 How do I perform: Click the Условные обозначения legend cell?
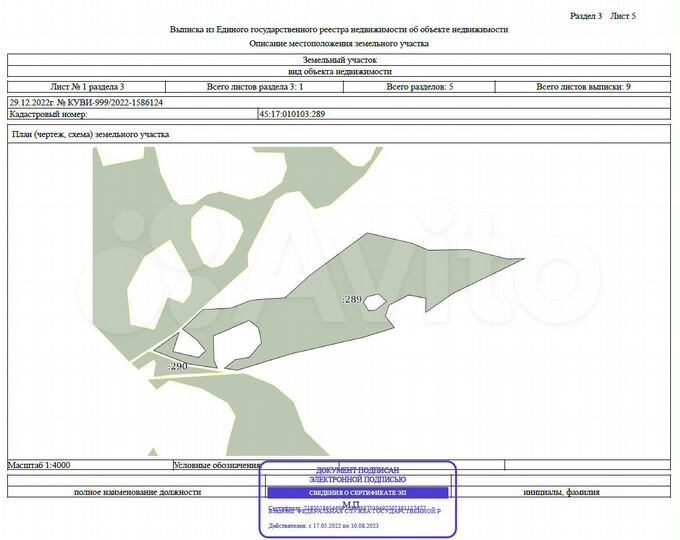[x=216, y=465]
